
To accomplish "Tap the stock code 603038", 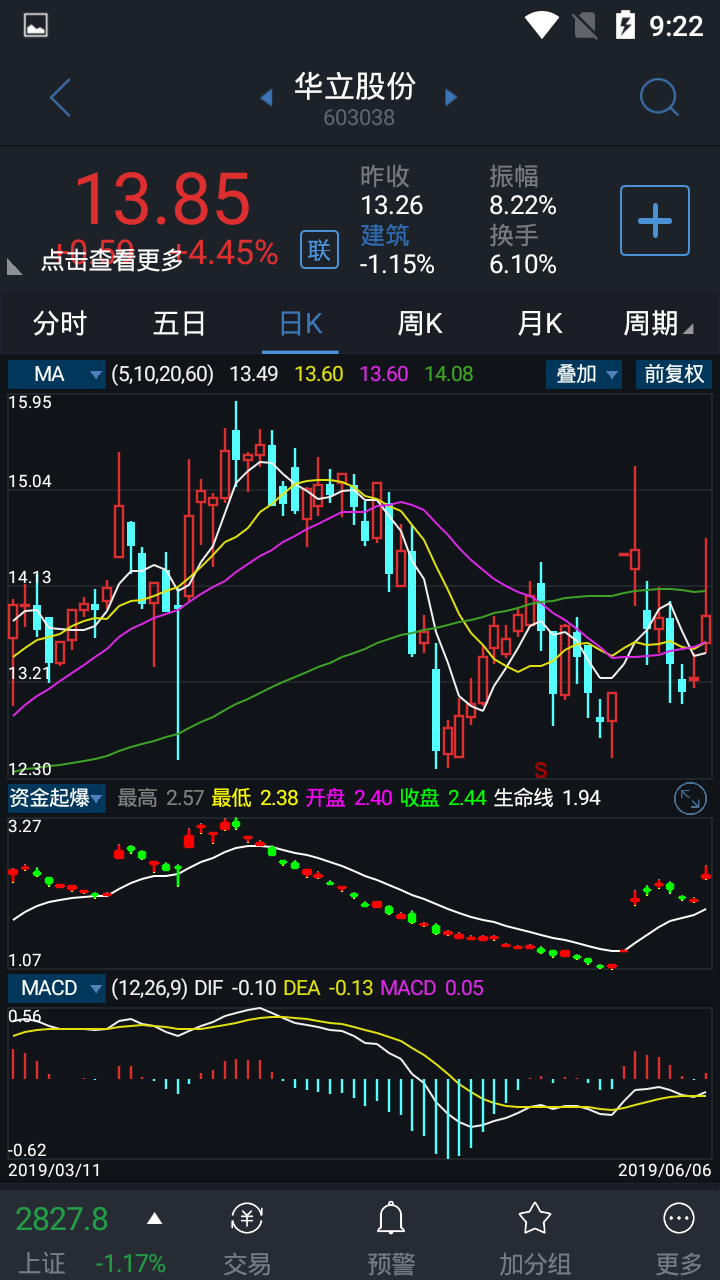I will click(359, 118).
